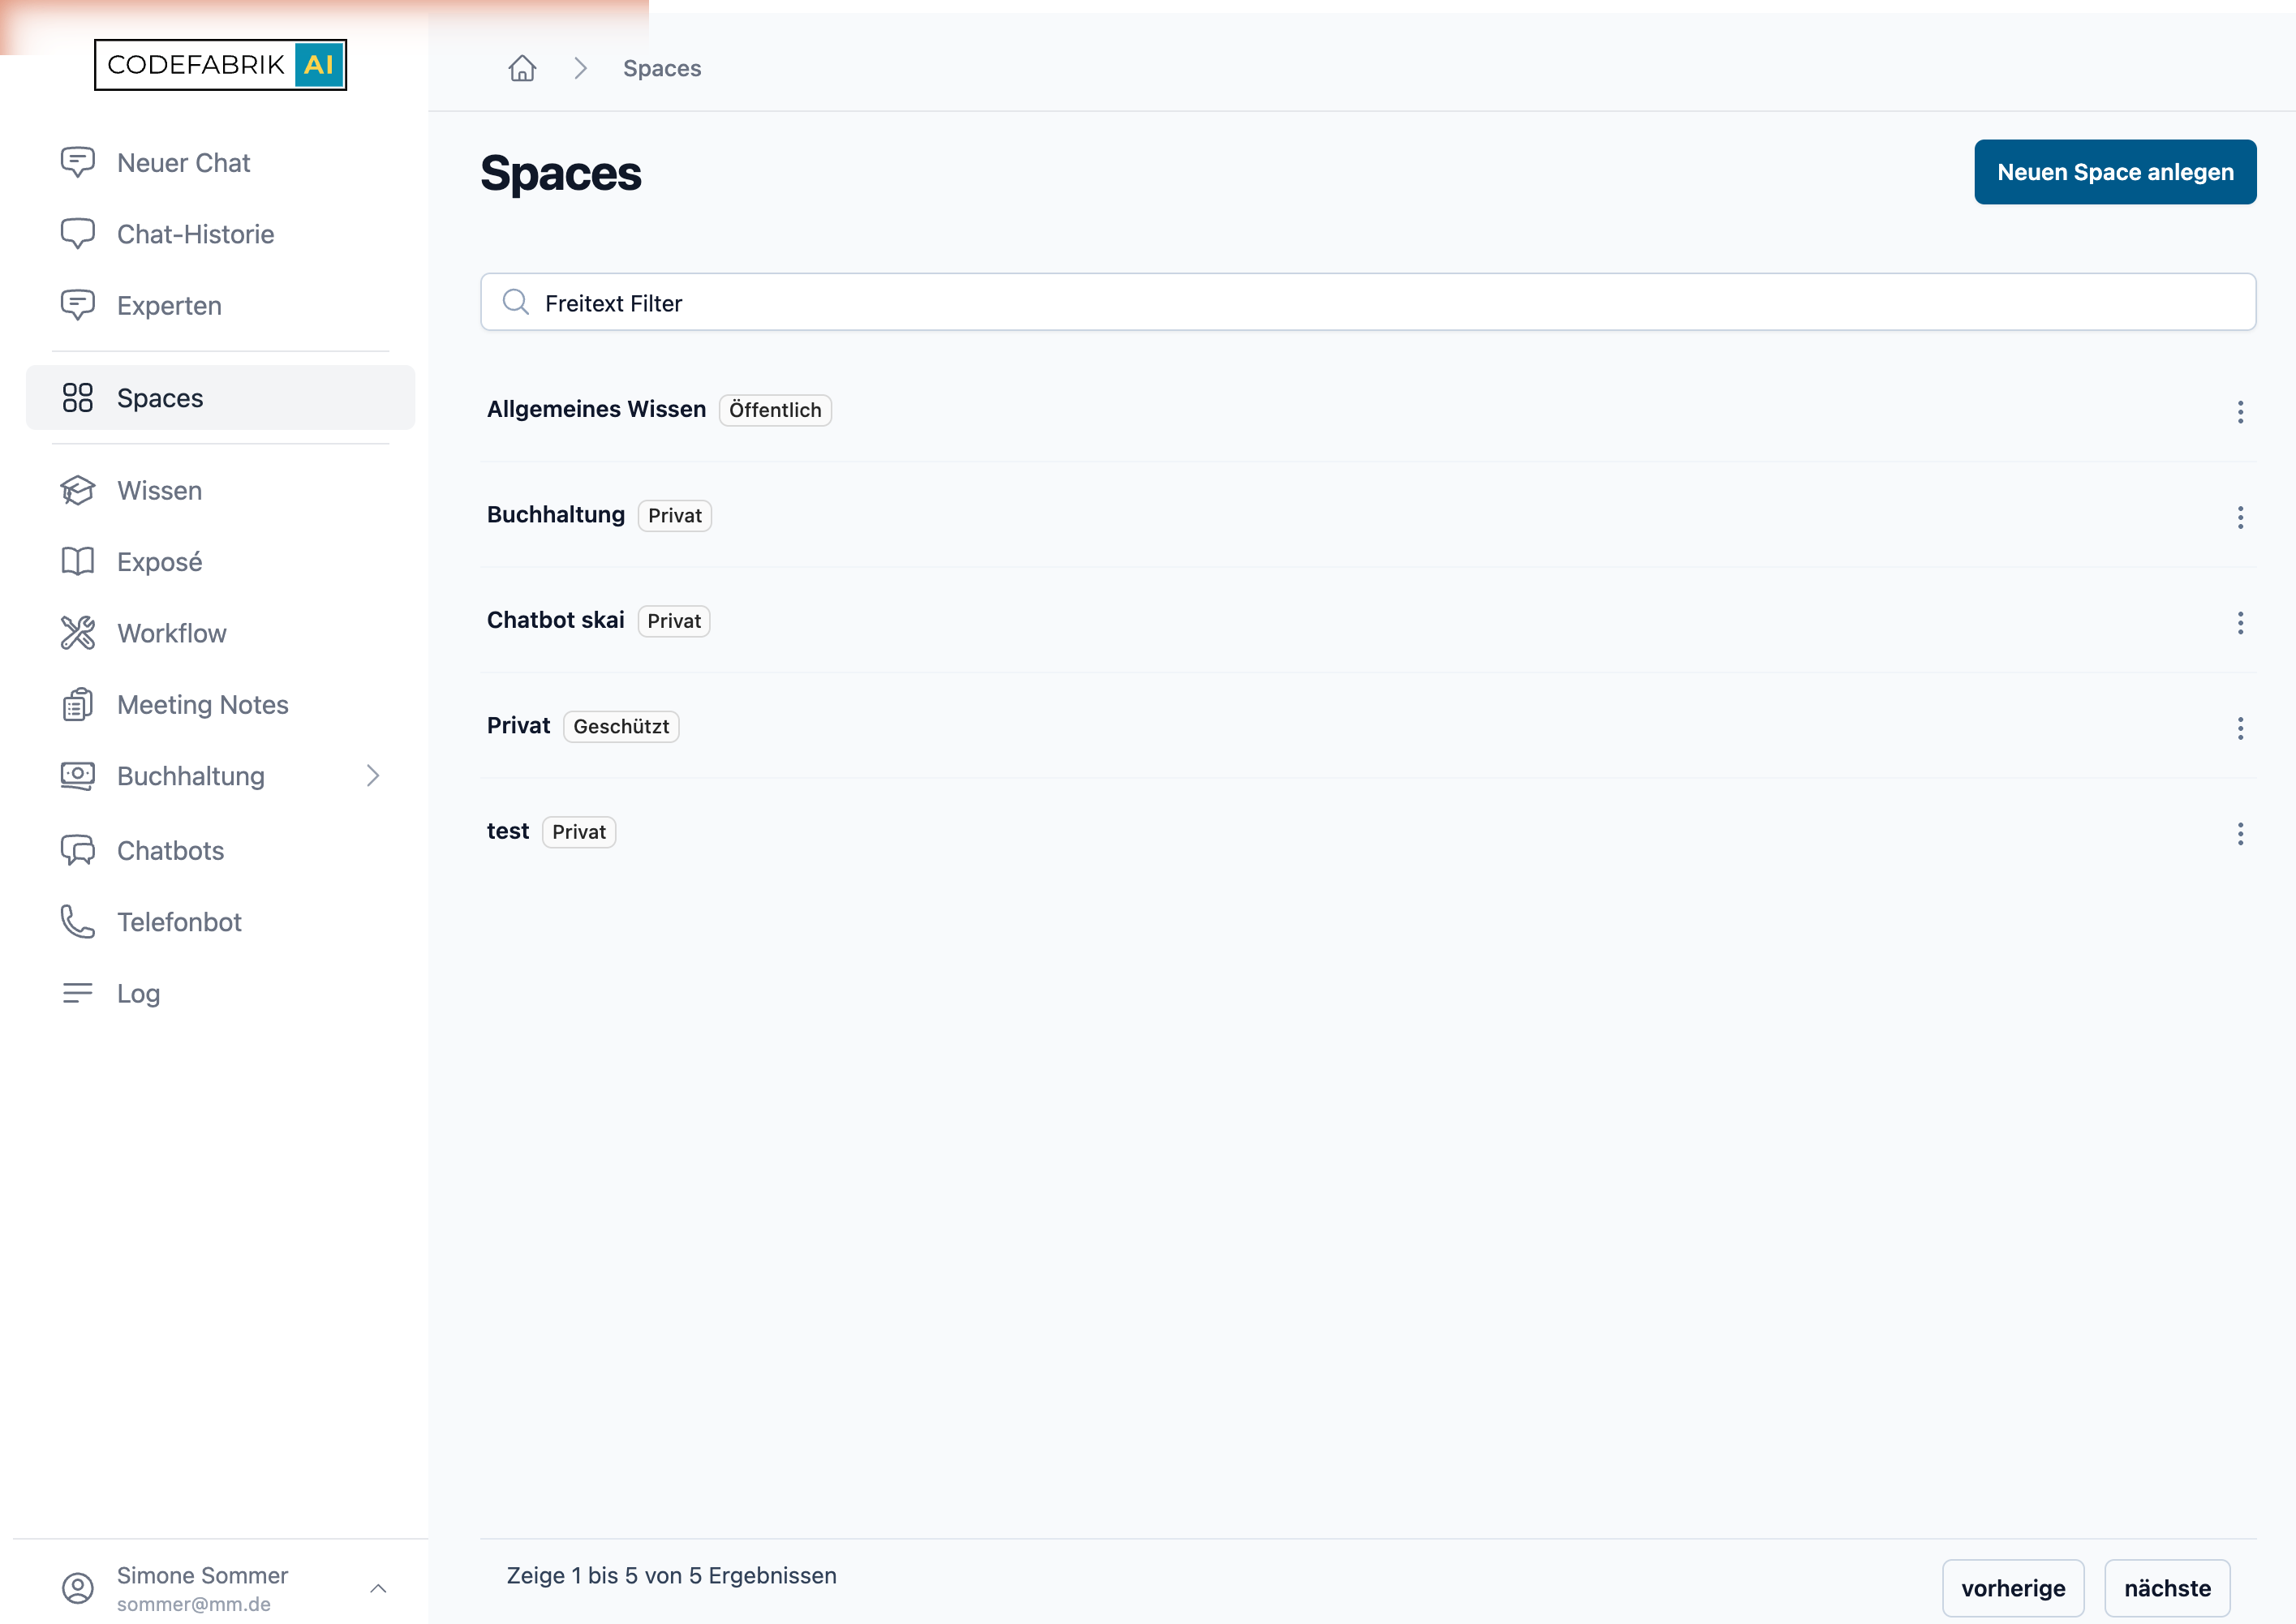
Task: Open Experten in the sidebar
Action: point(220,305)
